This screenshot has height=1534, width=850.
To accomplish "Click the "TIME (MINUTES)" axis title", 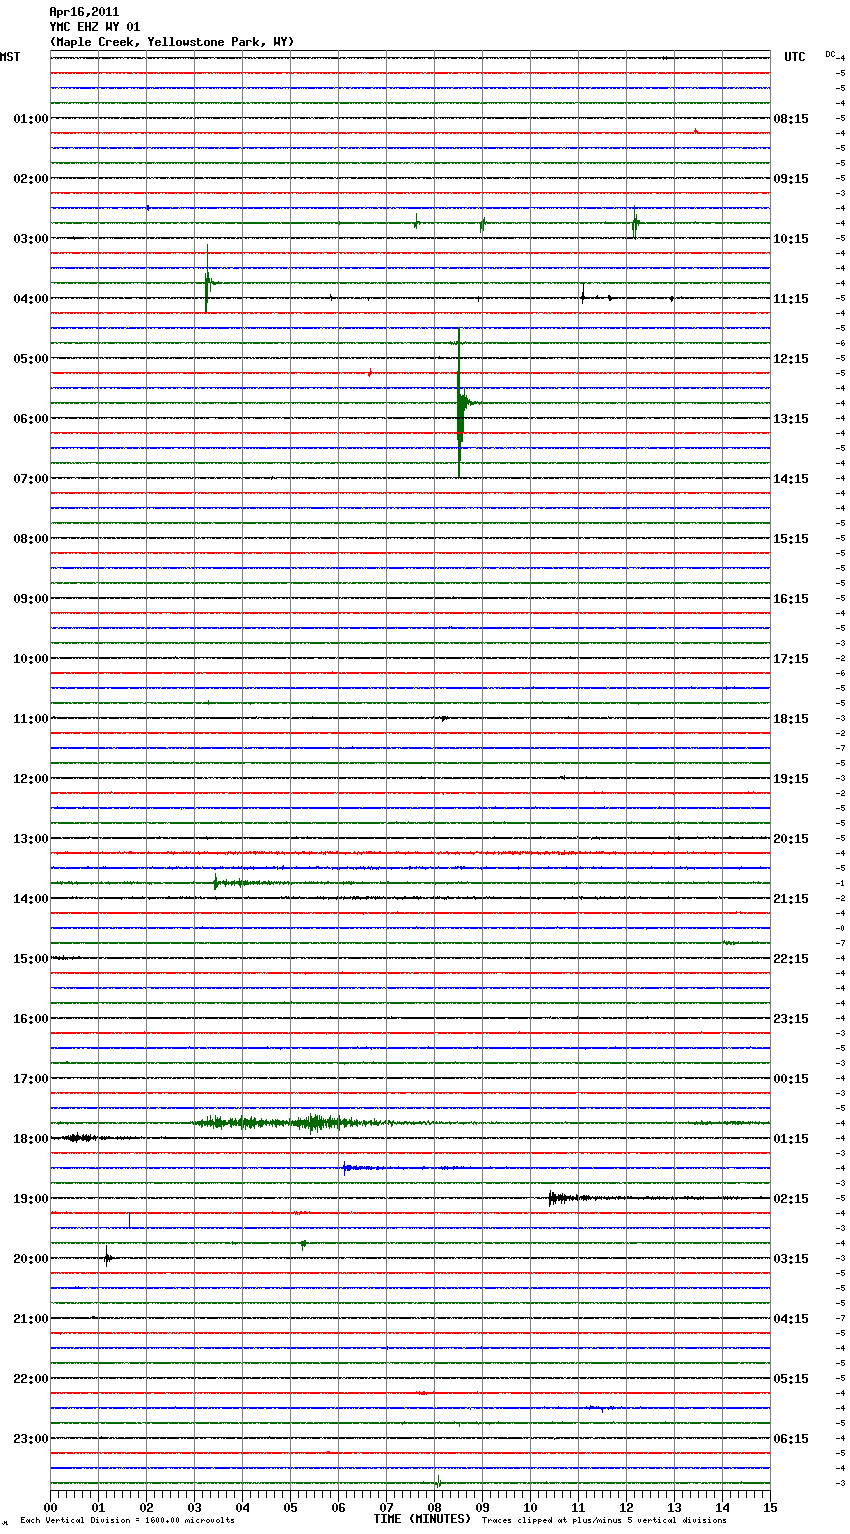I will coord(422,1519).
